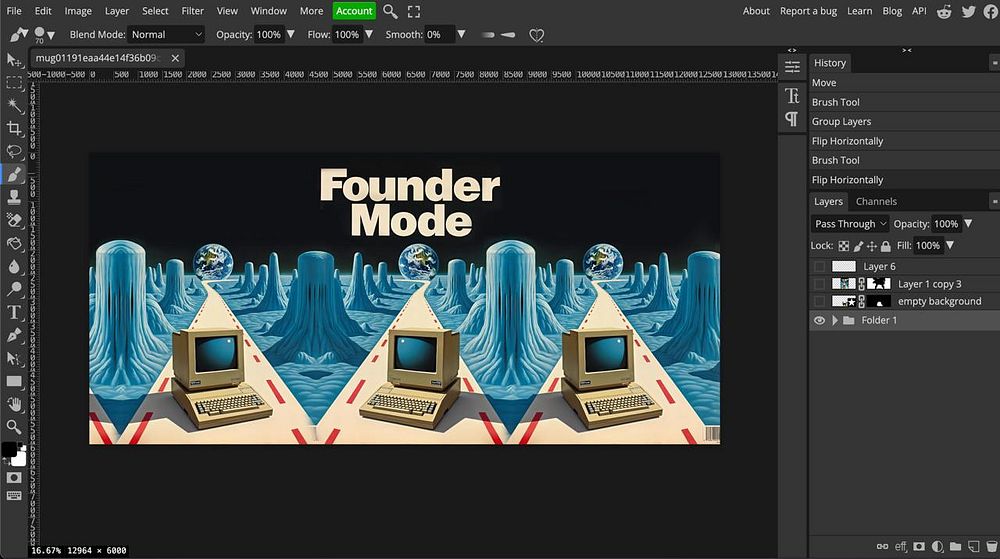Toggle fullscreen mode icon
The width and height of the screenshot is (1000, 559).
point(414,11)
